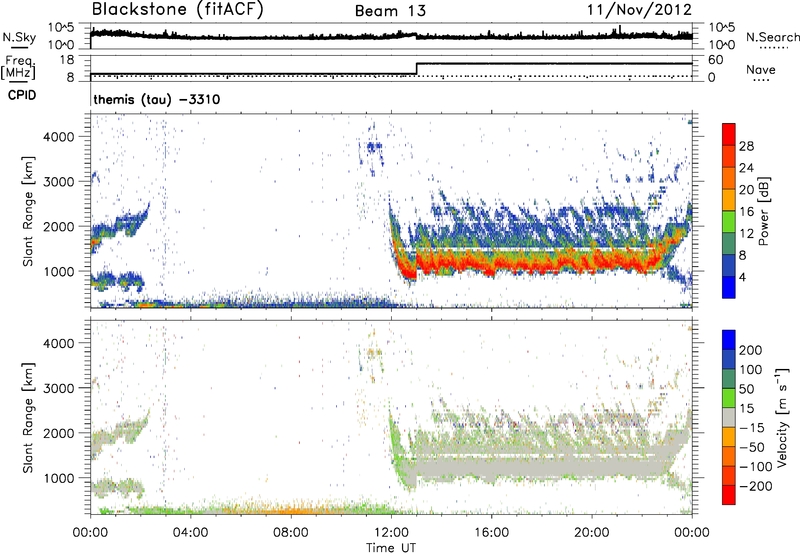Click the 04:00 time tick label
This screenshot has height=554, width=800.
[x=191, y=533]
